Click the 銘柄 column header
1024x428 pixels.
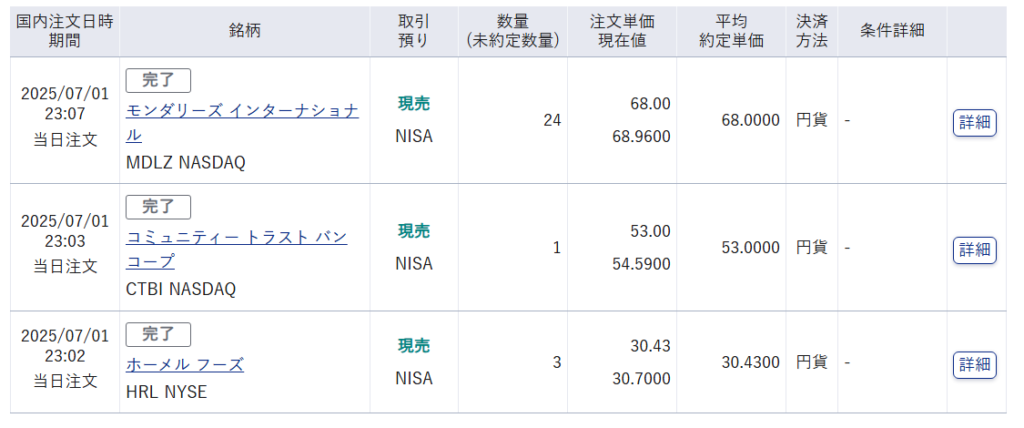[x=245, y=31]
